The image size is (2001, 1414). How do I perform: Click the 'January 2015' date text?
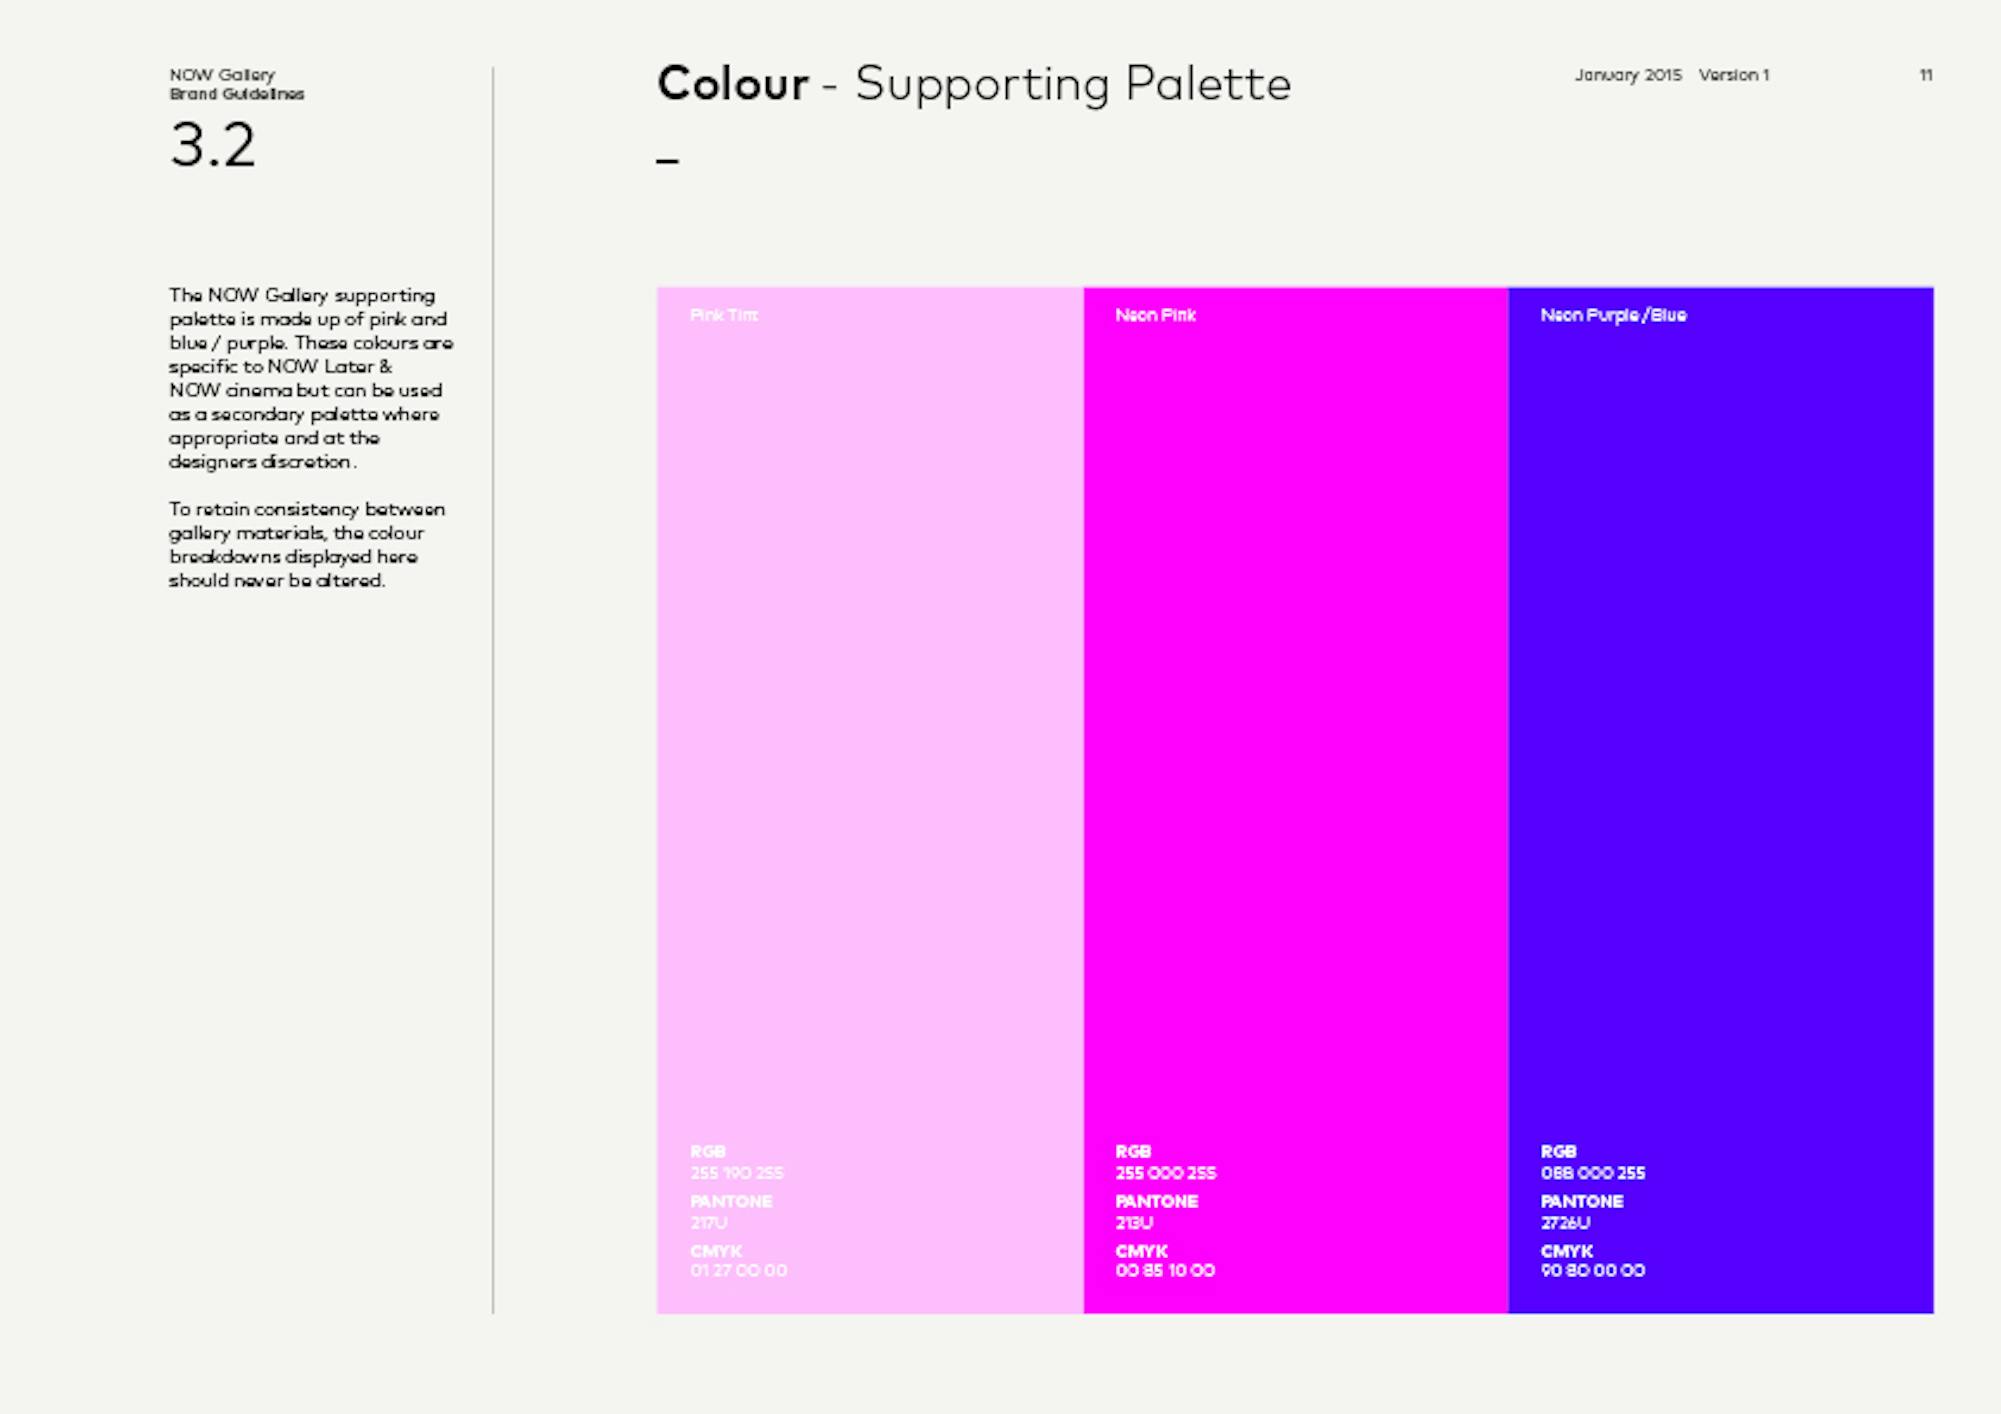(x=1628, y=75)
